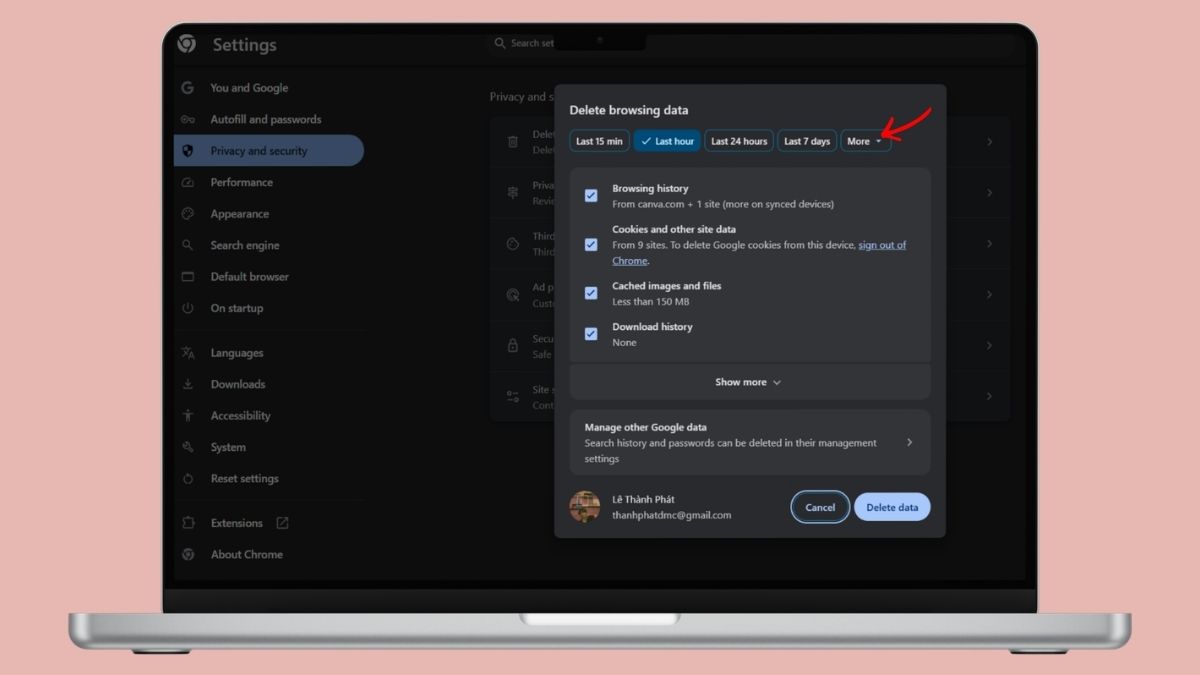The image size is (1200, 675).
Task: Toggle the Cached images and files checkbox
Action: [591, 293]
